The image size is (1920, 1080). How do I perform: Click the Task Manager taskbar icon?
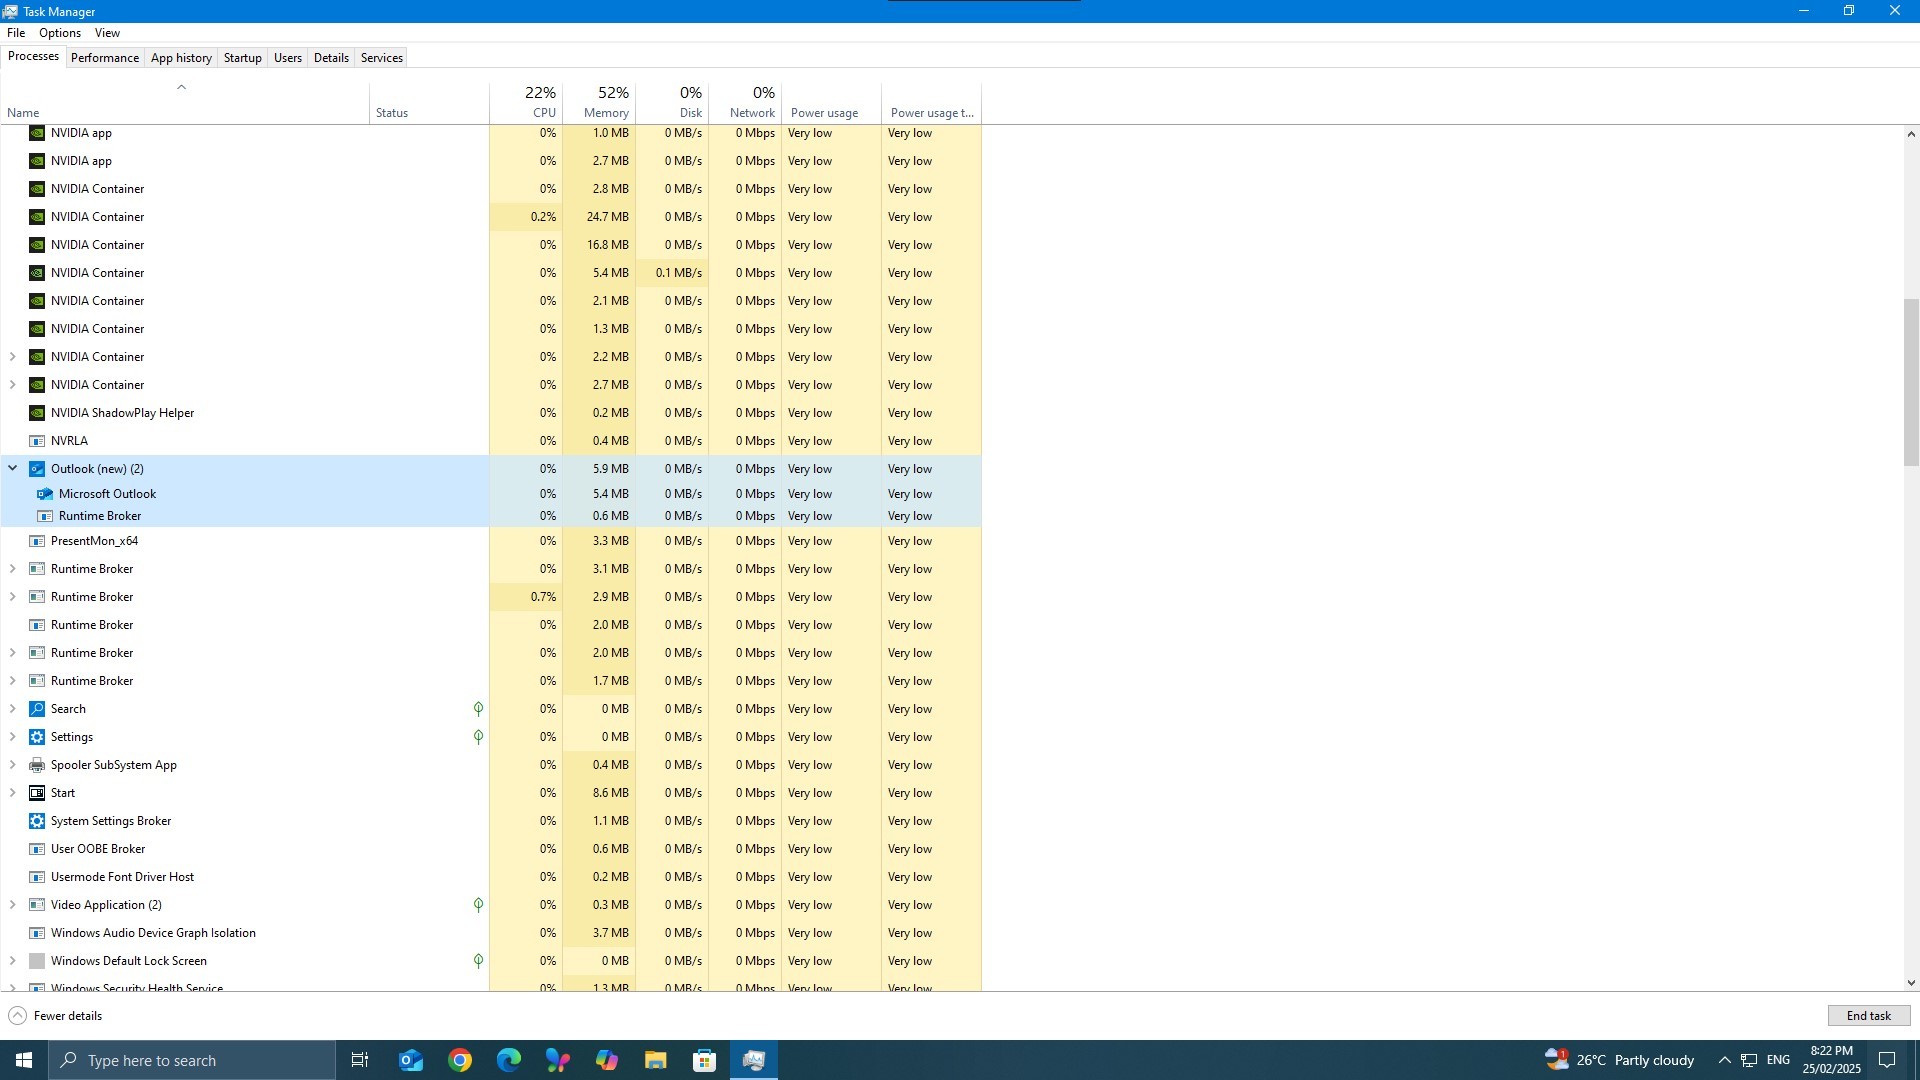(x=753, y=1059)
